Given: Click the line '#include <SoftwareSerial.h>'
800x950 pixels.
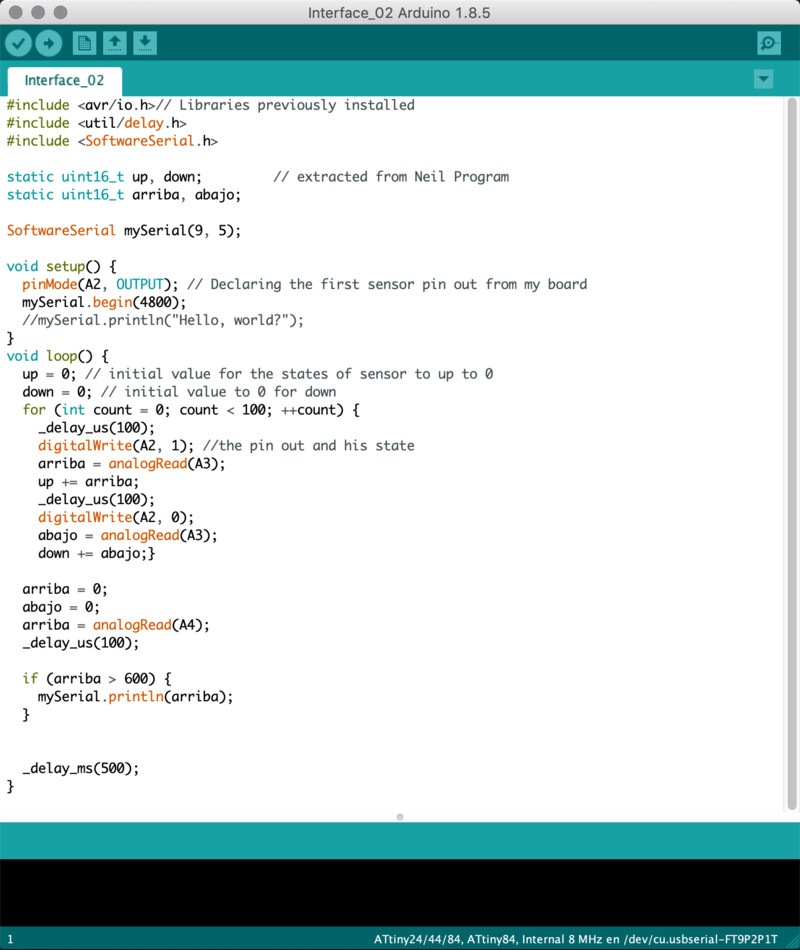Looking at the screenshot, I should pos(112,141).
